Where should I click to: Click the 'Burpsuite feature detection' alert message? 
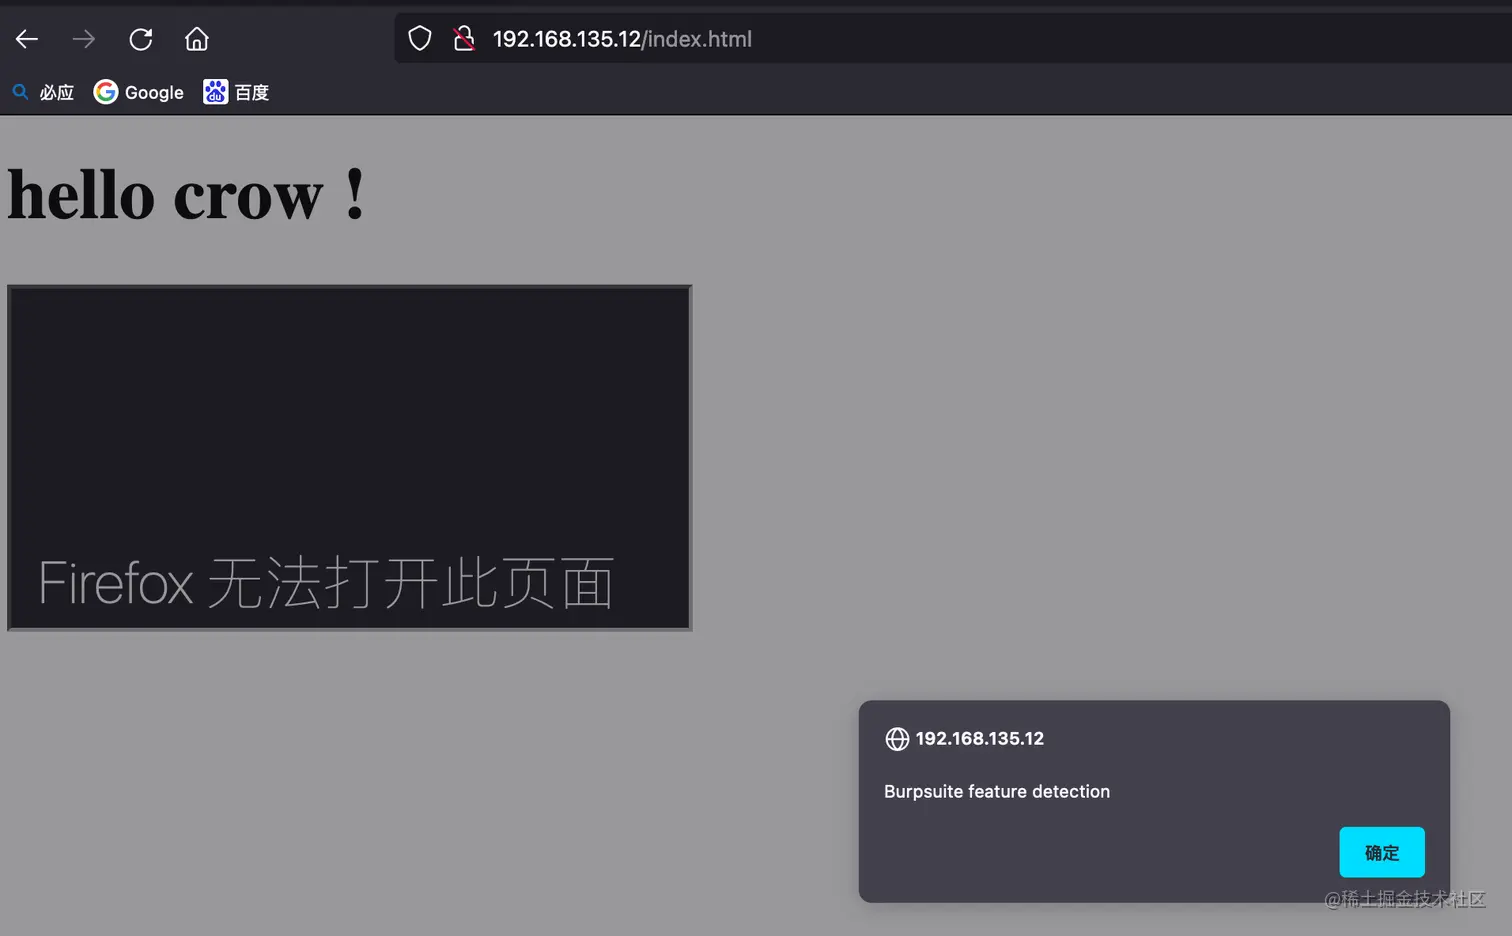click(x=997, y=791)
